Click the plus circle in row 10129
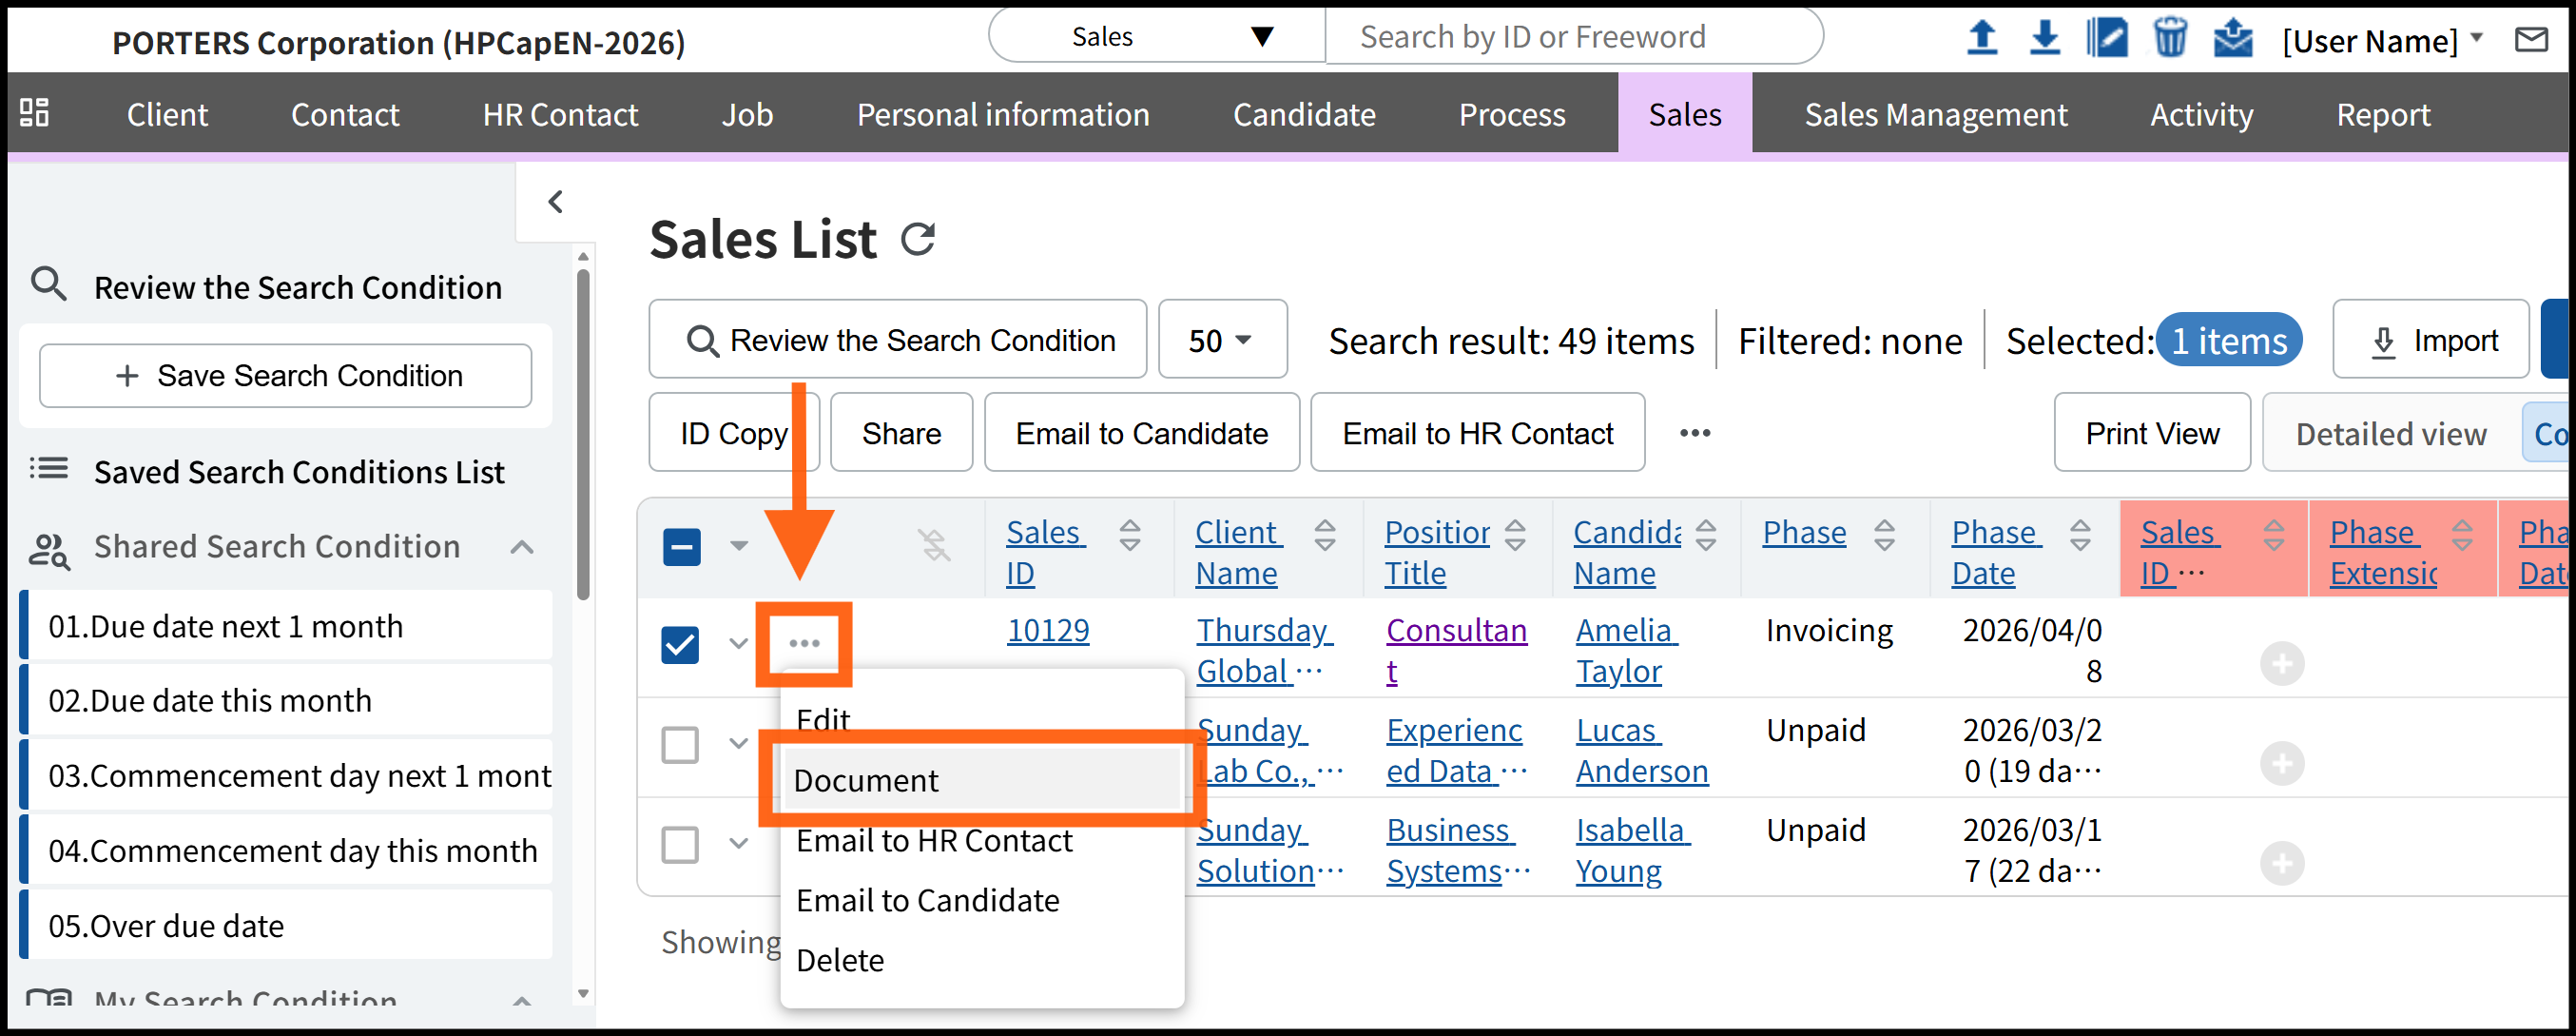Image resolution: width=2576 pixels, height=1036 pixels. pos(2281,664)
